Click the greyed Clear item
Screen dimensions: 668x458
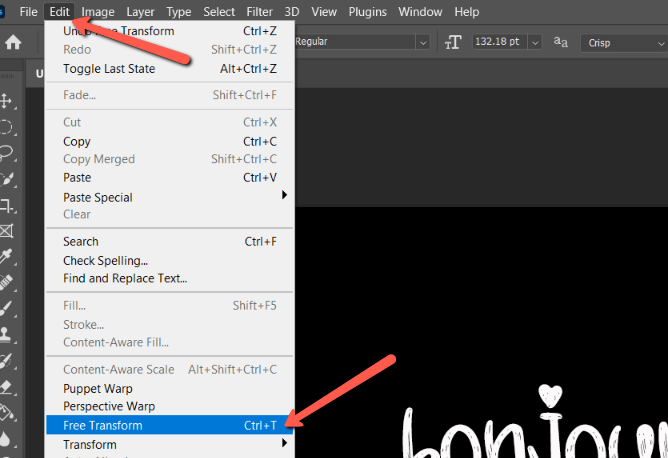click(x=170, y=214)
